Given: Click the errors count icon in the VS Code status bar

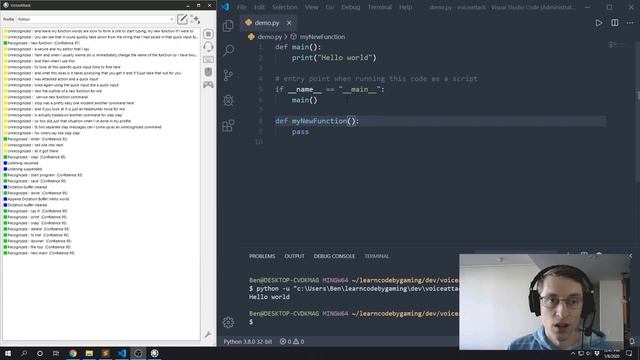Looking at the screenshot, I should [283, 342].
